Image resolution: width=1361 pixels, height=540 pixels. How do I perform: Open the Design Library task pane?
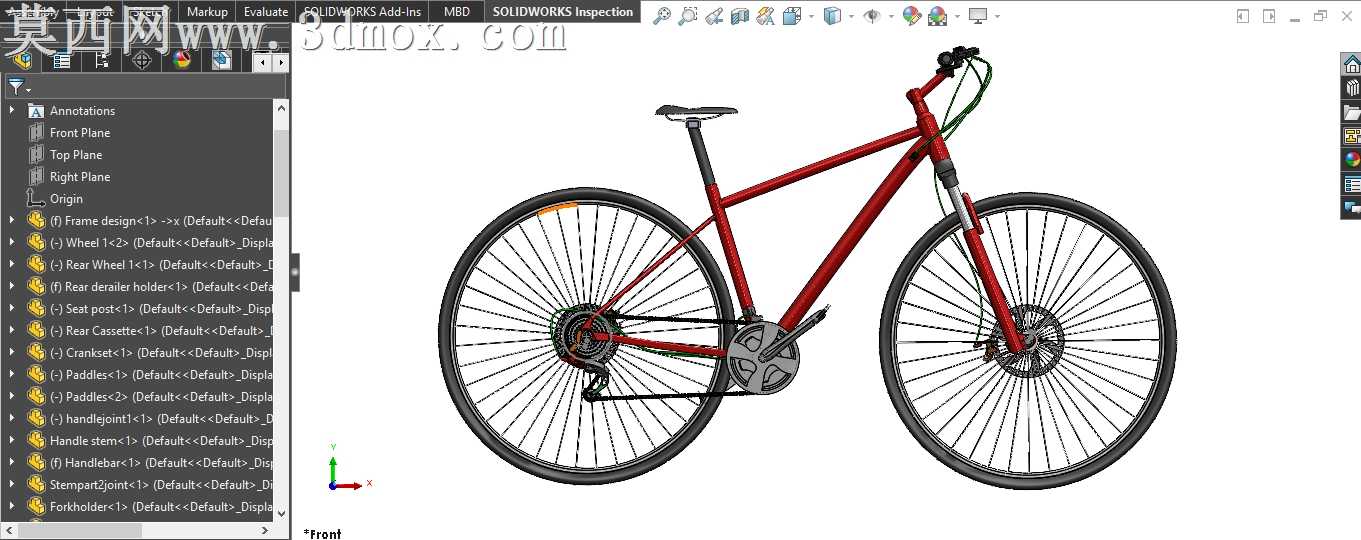(x=1351, y=88)
